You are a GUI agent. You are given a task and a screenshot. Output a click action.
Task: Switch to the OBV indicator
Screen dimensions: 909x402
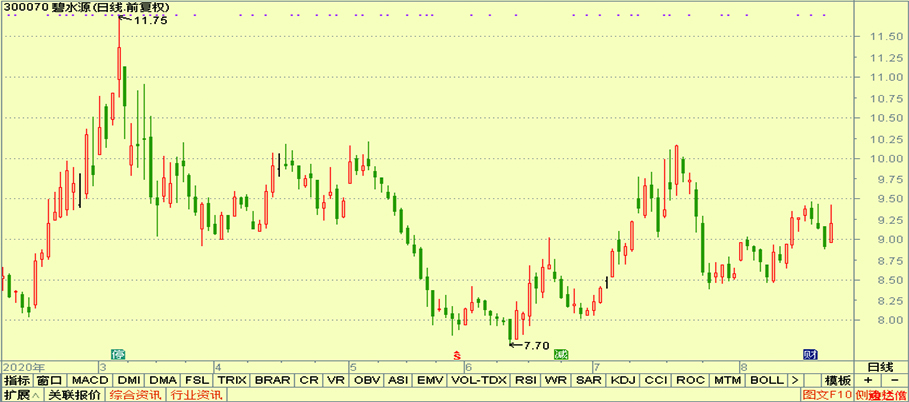[x=367, y=381]
